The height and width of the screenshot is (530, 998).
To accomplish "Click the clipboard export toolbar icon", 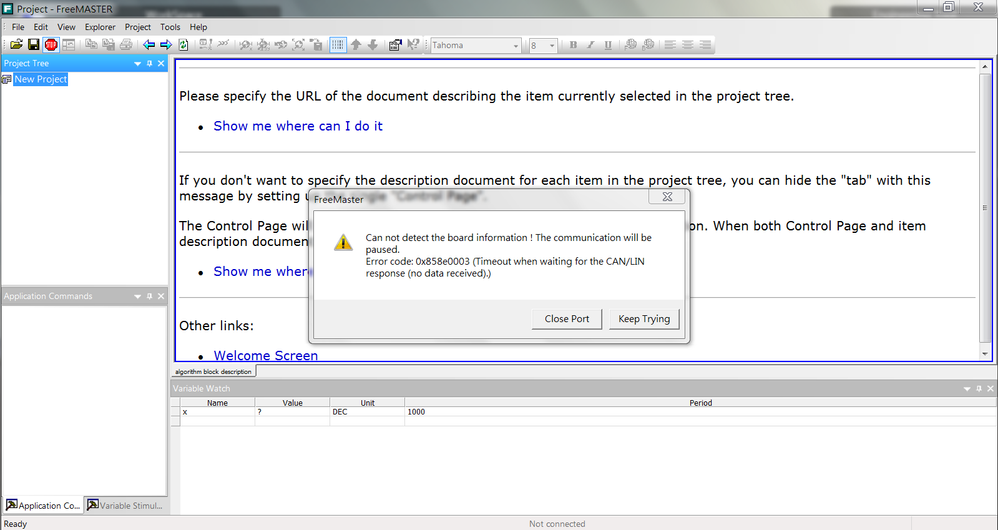I will (x=316, y=45).
